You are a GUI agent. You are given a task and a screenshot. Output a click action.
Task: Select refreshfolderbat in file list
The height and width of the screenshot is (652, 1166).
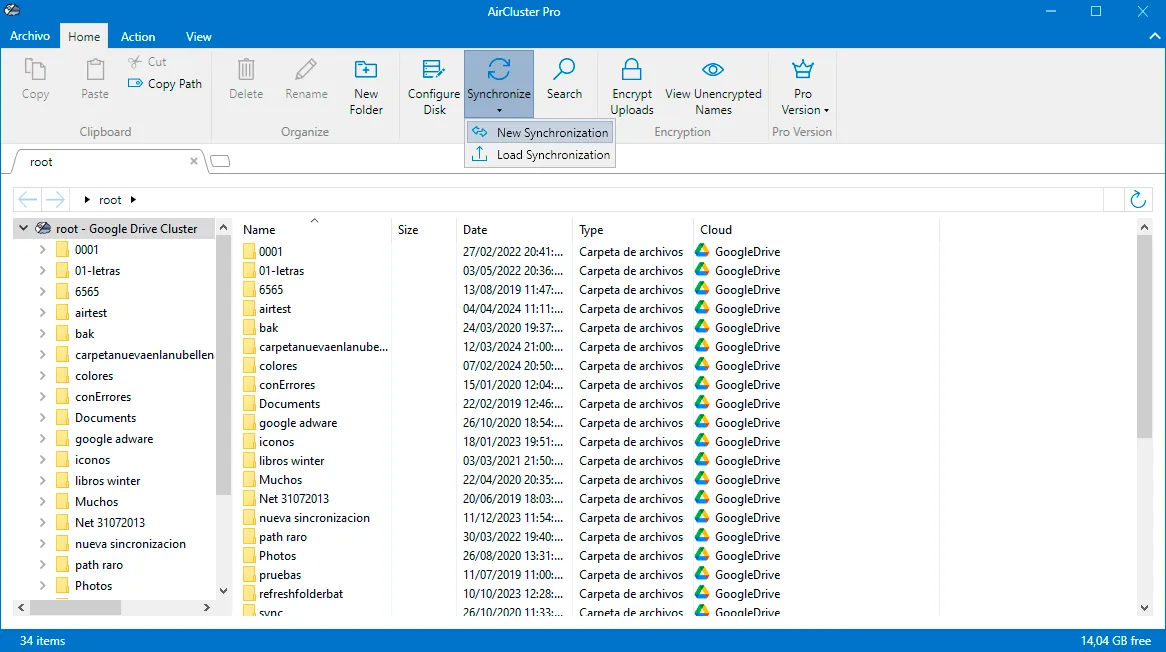[301, 594]
